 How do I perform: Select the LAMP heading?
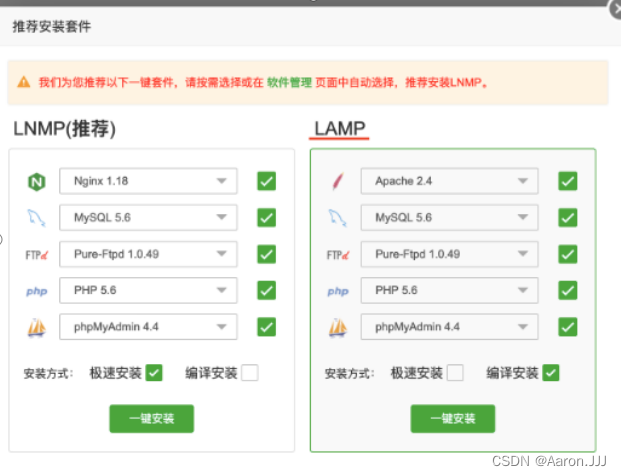[339, 128]
